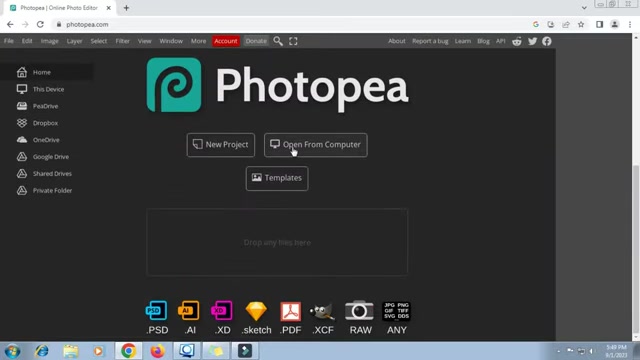Image resolution: width=640 pixels, height=360 pixels.
Task: Open Windows Start menu
Action: click(x=12, y=351)
